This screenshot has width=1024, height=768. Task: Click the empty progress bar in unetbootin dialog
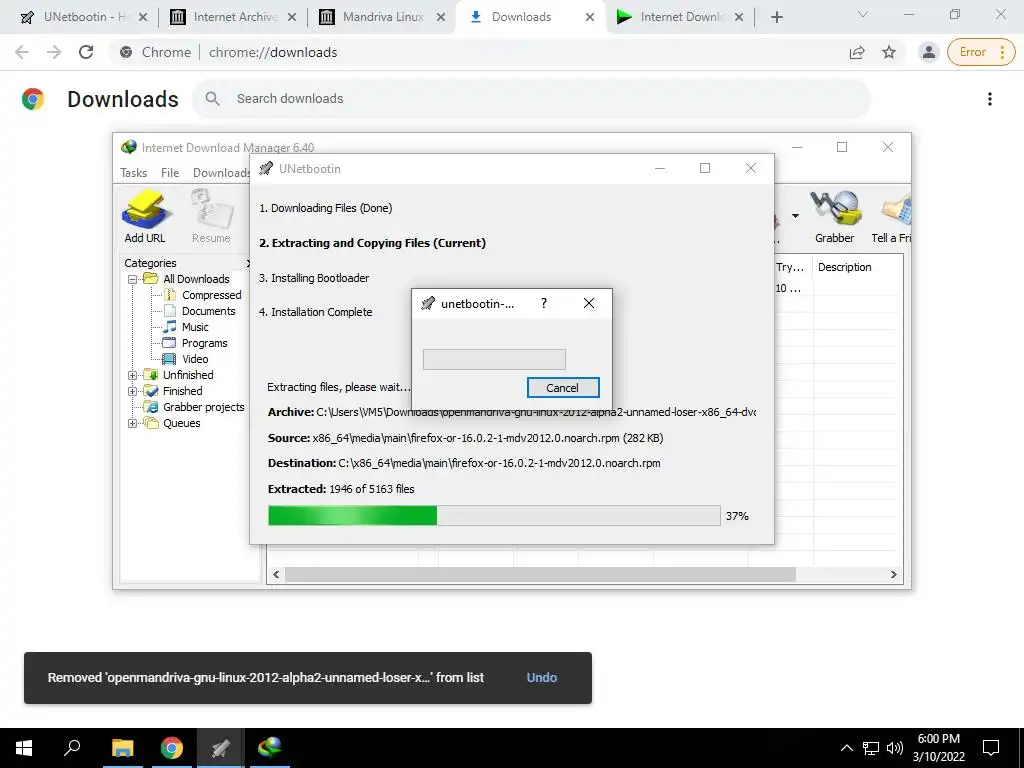pyautogui.click(x=494, y=359)
